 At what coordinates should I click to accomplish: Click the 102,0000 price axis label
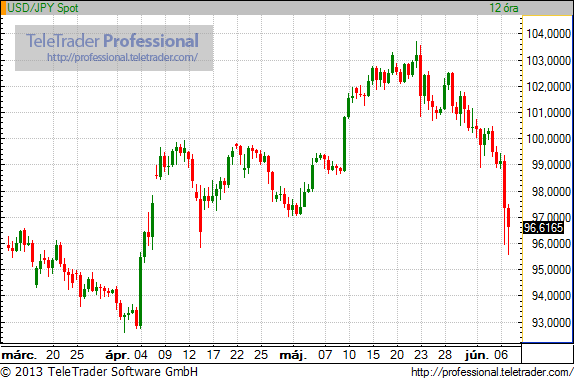point(548,87)
